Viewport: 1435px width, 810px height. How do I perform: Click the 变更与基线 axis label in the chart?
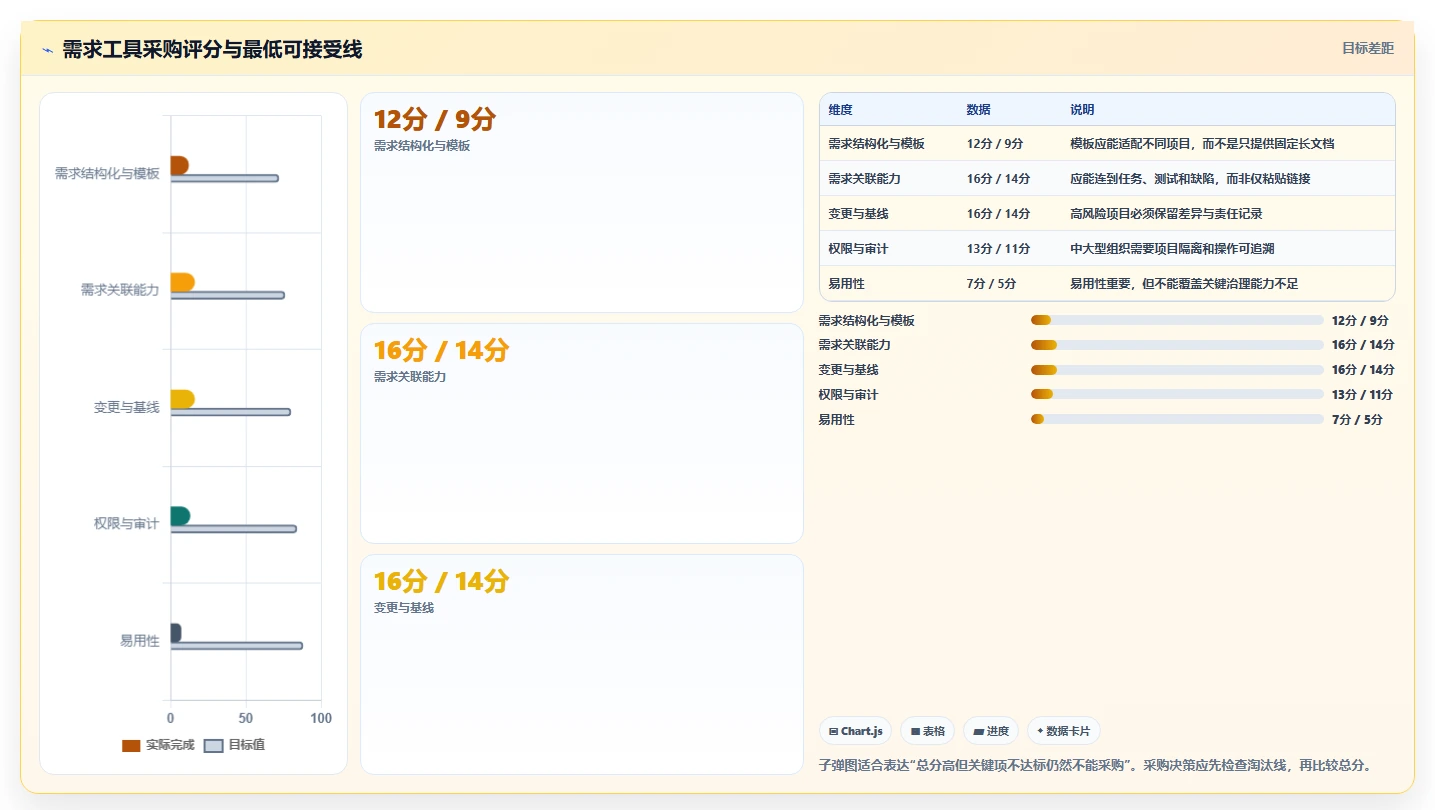coord(127,407)
